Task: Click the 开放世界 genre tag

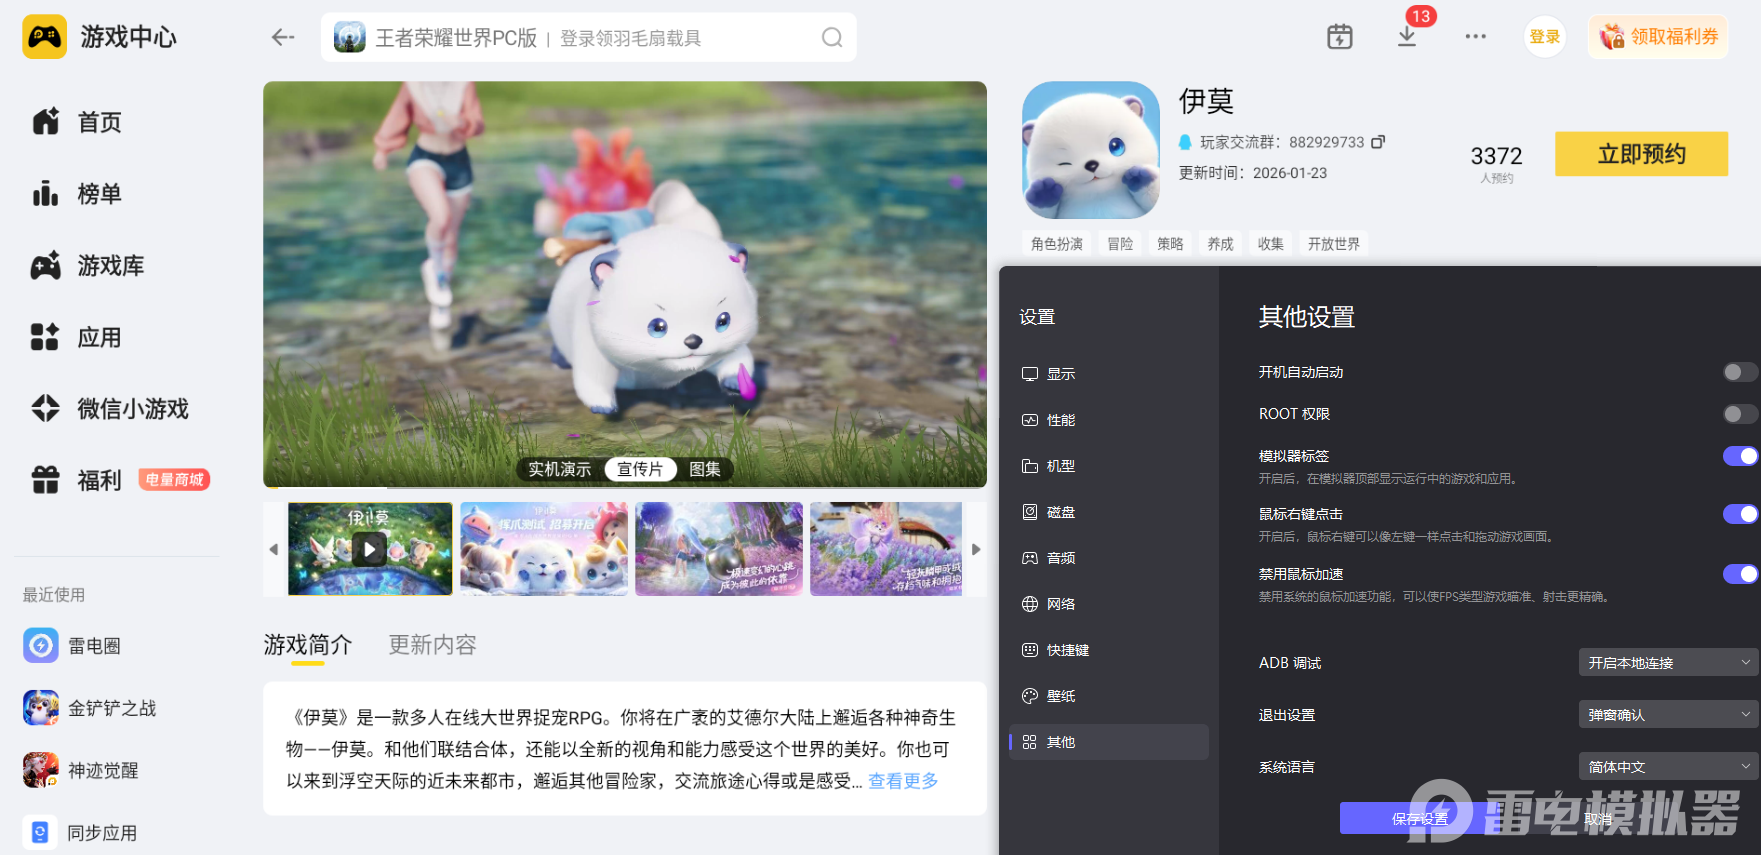Action: [x=1334, y=244]
